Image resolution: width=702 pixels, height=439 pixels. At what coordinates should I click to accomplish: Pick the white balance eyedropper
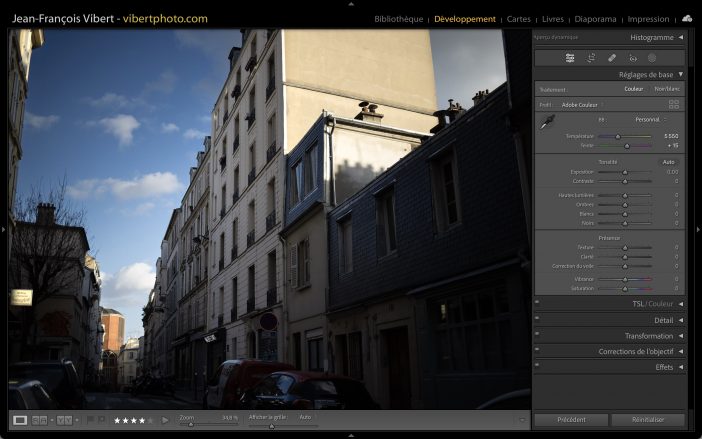[x=547, y=123]
